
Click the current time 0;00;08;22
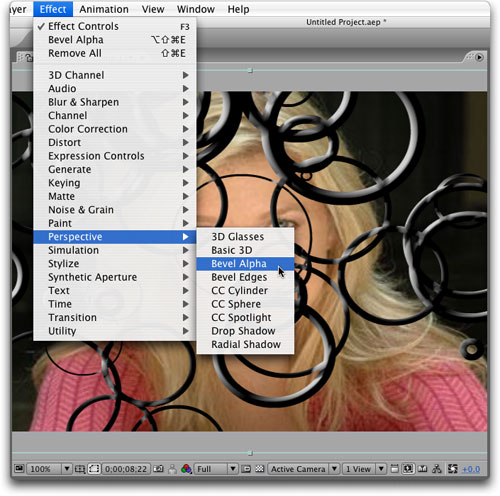(x=126, y=469)
